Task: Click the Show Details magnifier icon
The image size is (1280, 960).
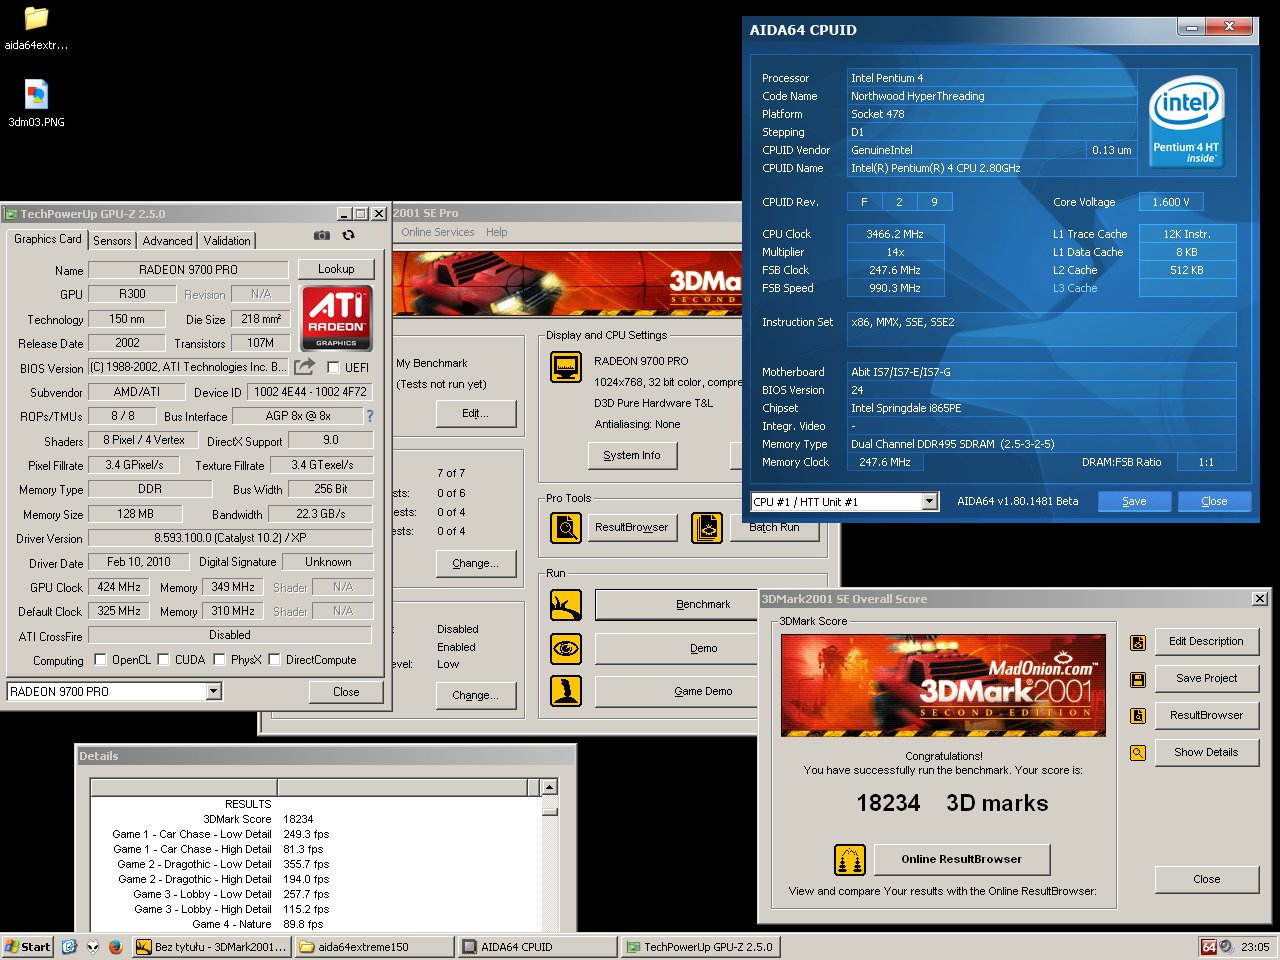Action: [x=1138, y=753]
